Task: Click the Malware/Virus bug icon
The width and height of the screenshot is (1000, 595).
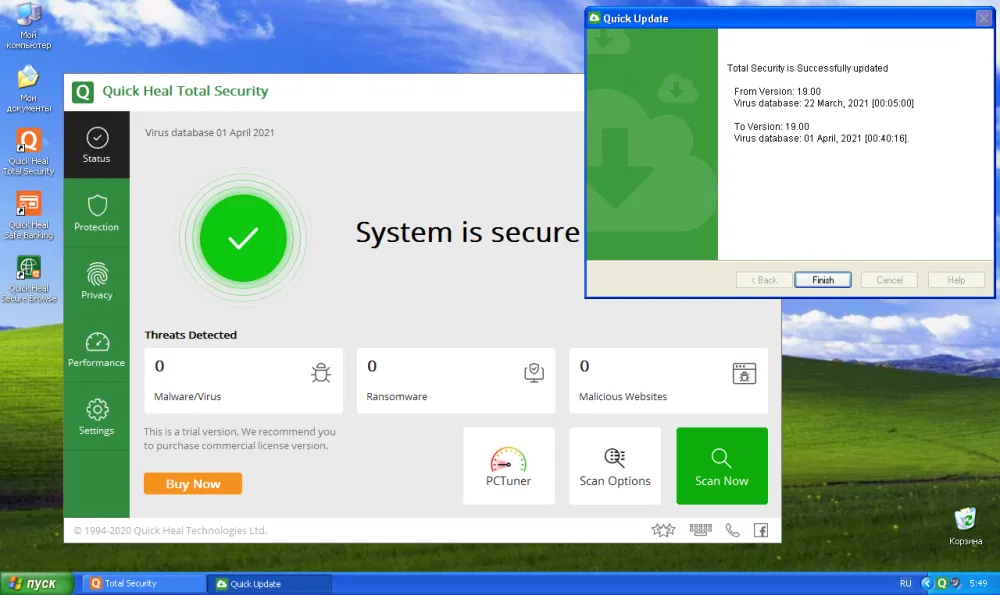Action: coord(321,372)
